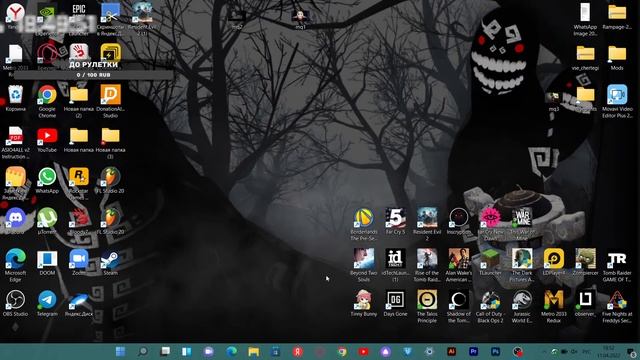
Task: Launch This War of Mine shortcut
Action: (522, 218)
